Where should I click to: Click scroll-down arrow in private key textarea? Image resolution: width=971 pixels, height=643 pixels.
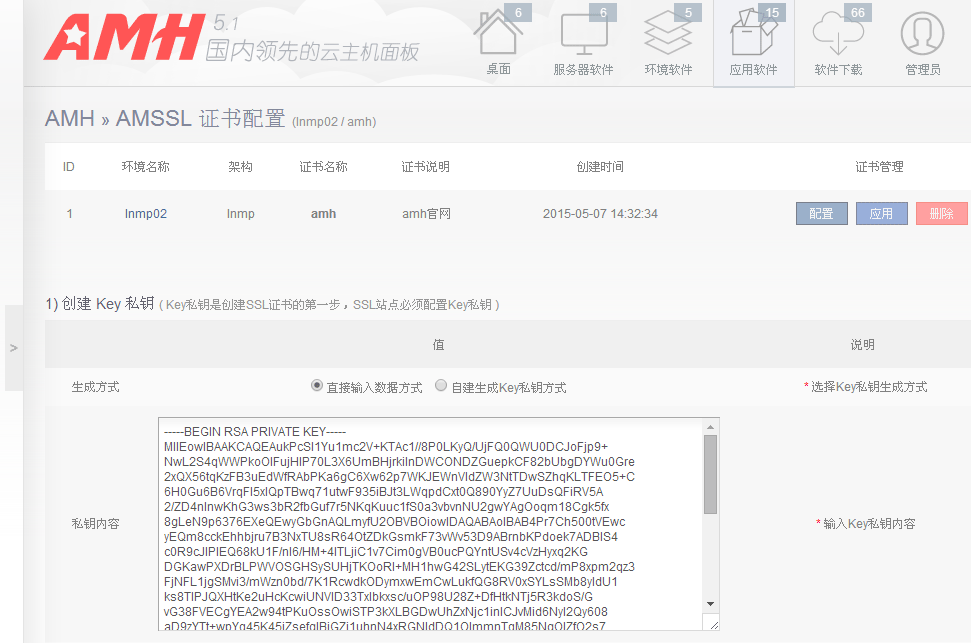point(710,603)
